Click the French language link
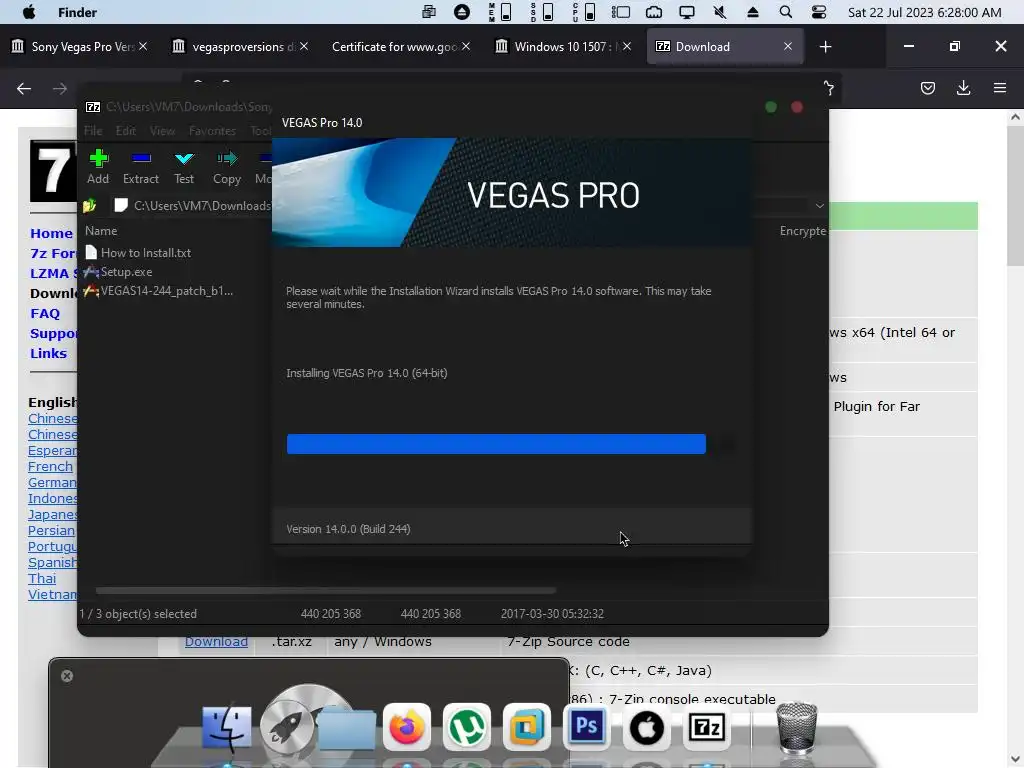1024x768 pixels. (x=50, y=466)
